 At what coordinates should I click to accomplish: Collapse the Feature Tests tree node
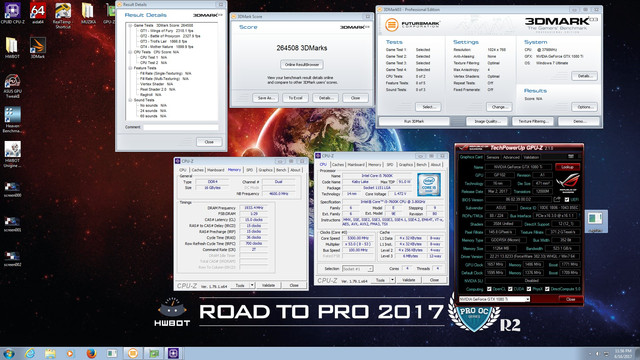tap(130, 68)
